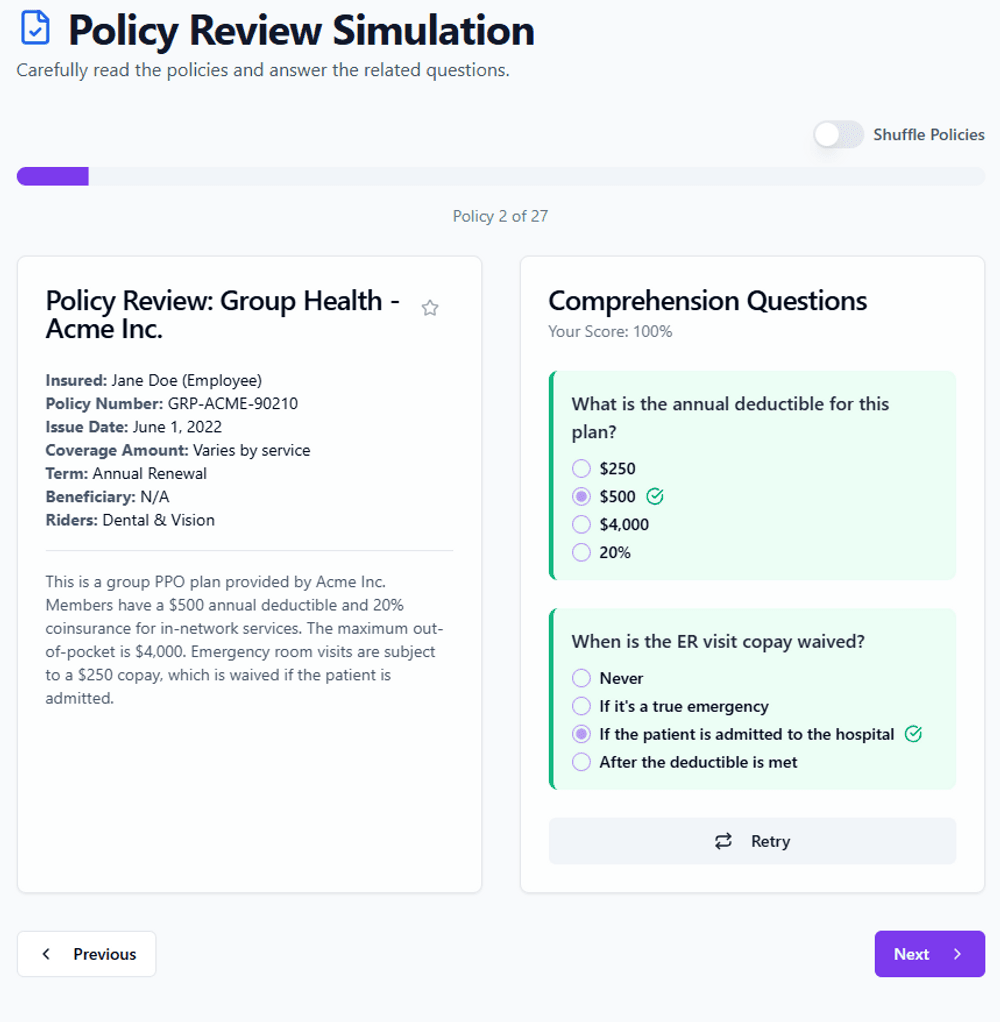Click the document check logo icon

click(35, 29)
